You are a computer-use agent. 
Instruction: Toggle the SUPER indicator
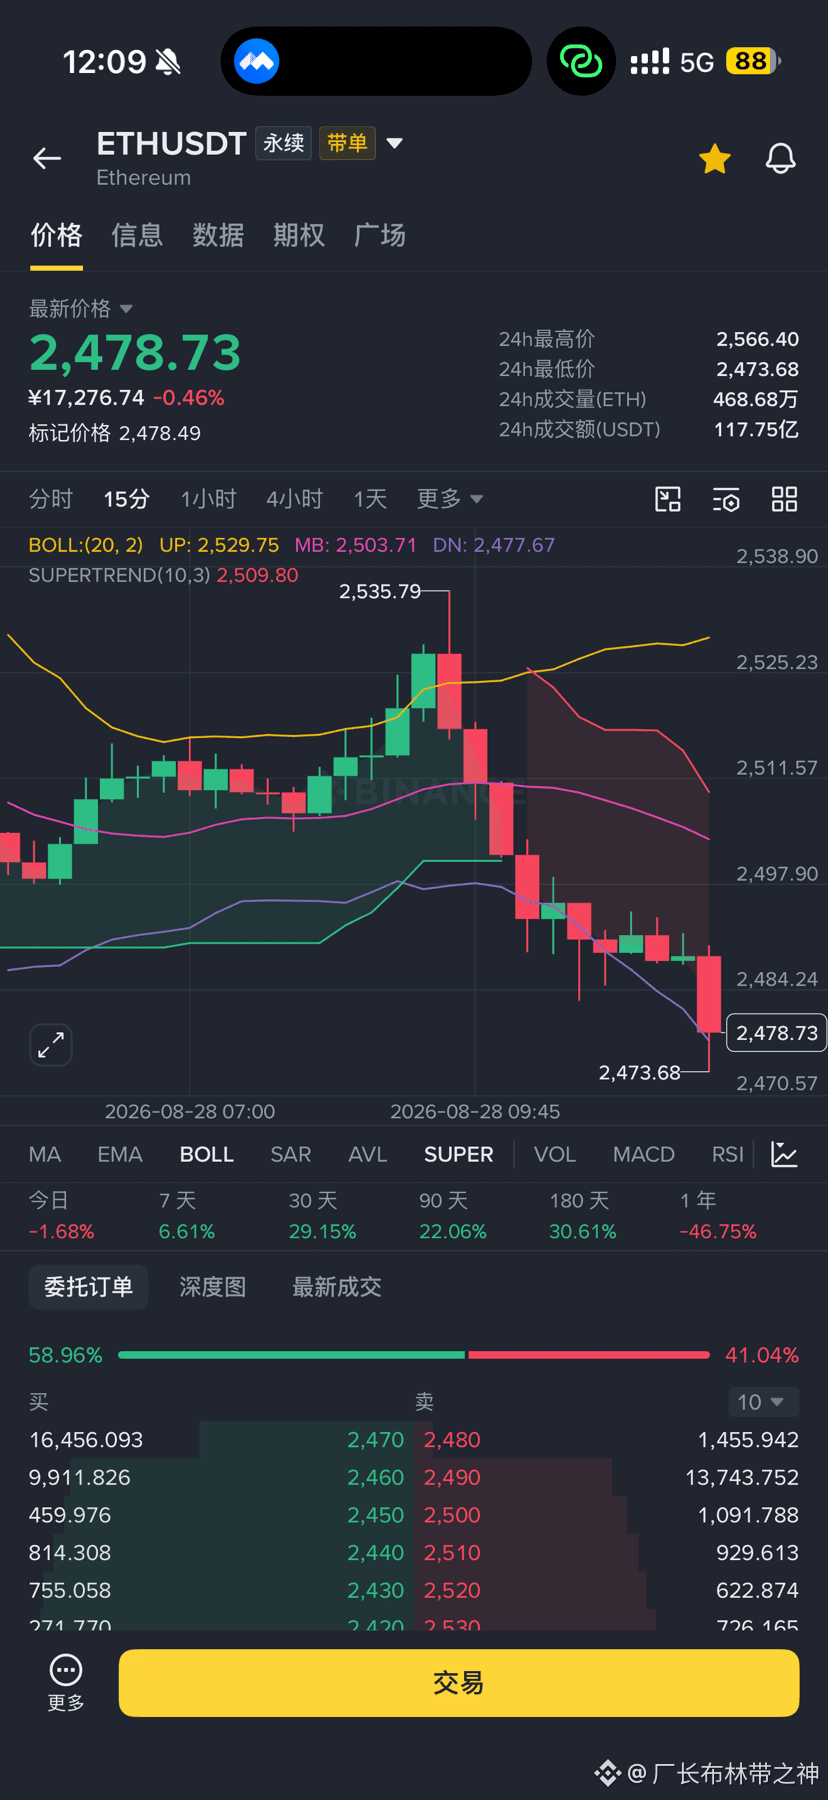coord(459,1154)
